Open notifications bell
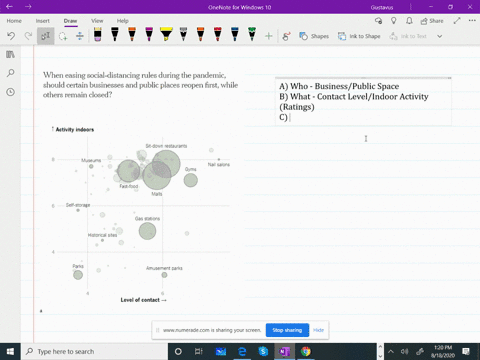The width and height of the screenshot is (480, 360). 409,21
